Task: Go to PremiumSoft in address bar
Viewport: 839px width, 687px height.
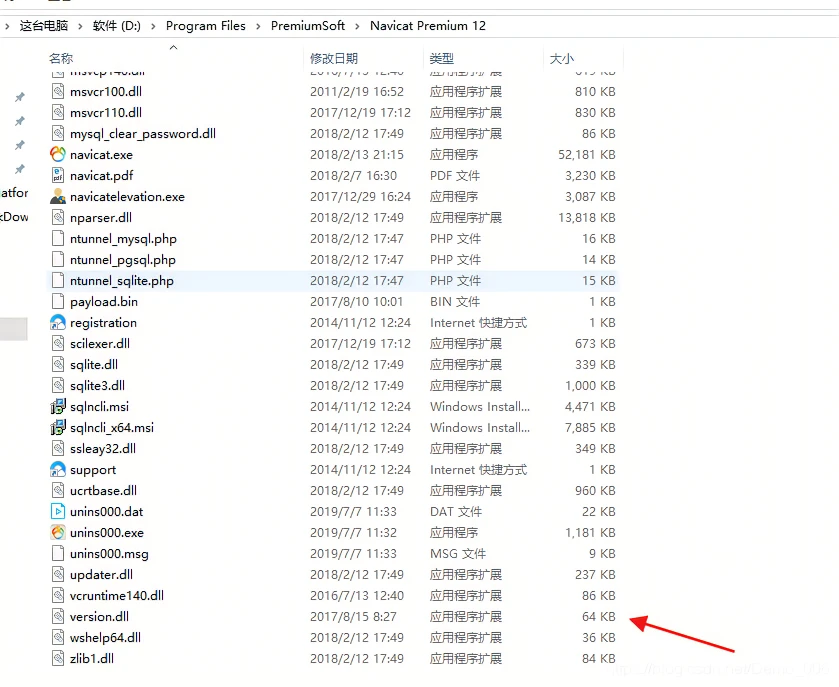Action: tap(308, 26)
